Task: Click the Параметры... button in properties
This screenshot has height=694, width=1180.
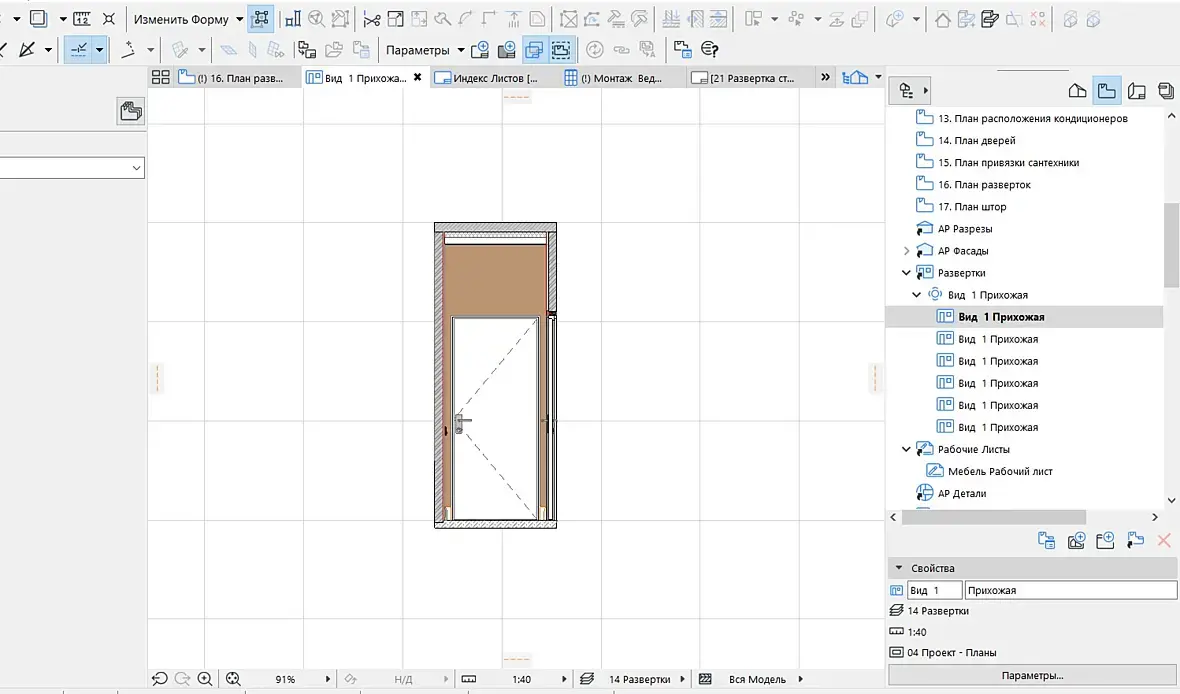Action: click(x=1032, y=675)
